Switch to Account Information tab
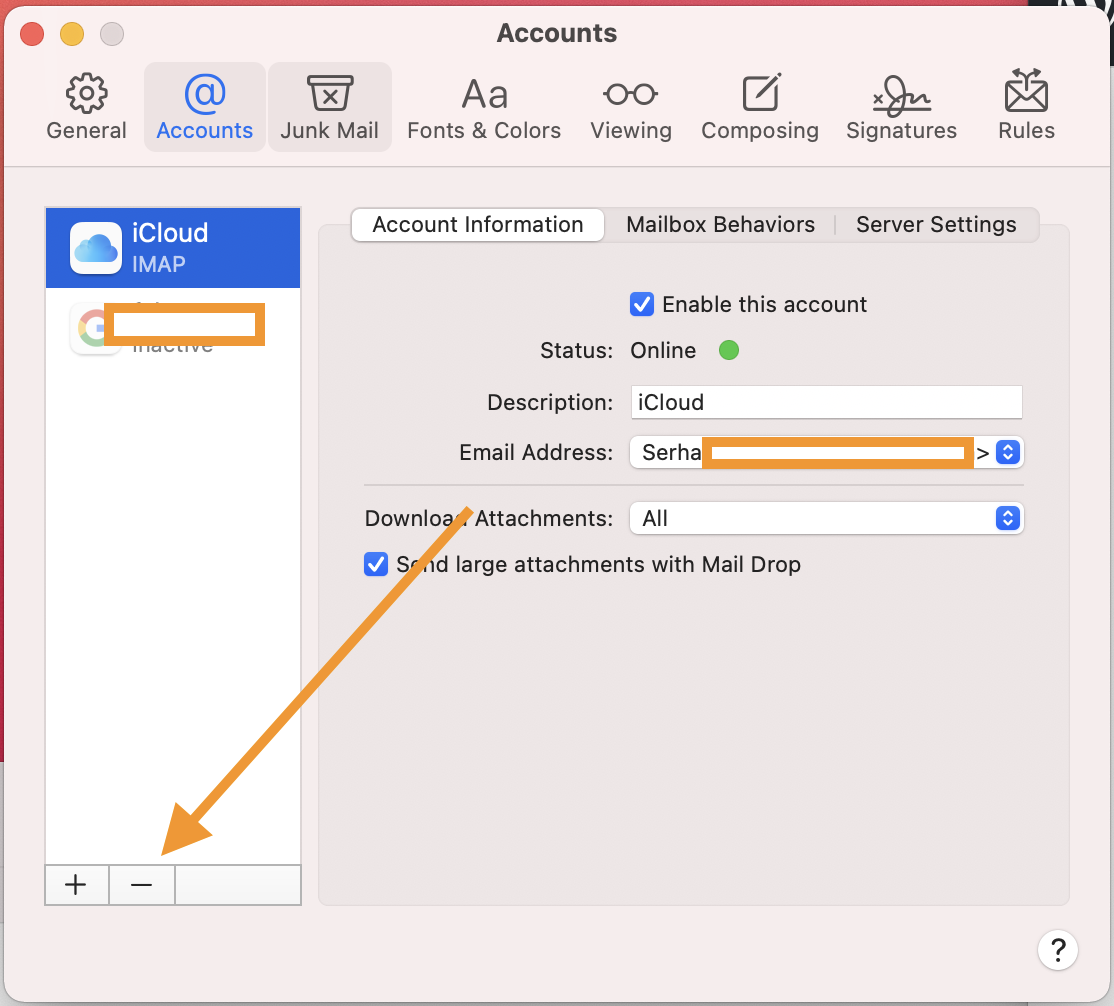The width and height of the screenshot is (1114, 1006). point(477,225)
